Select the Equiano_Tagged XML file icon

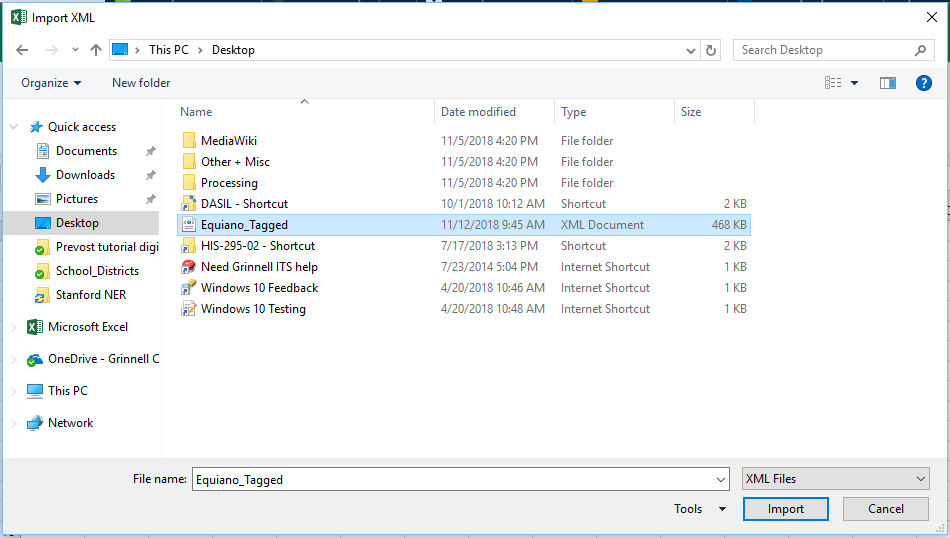(x=189, y=225)
